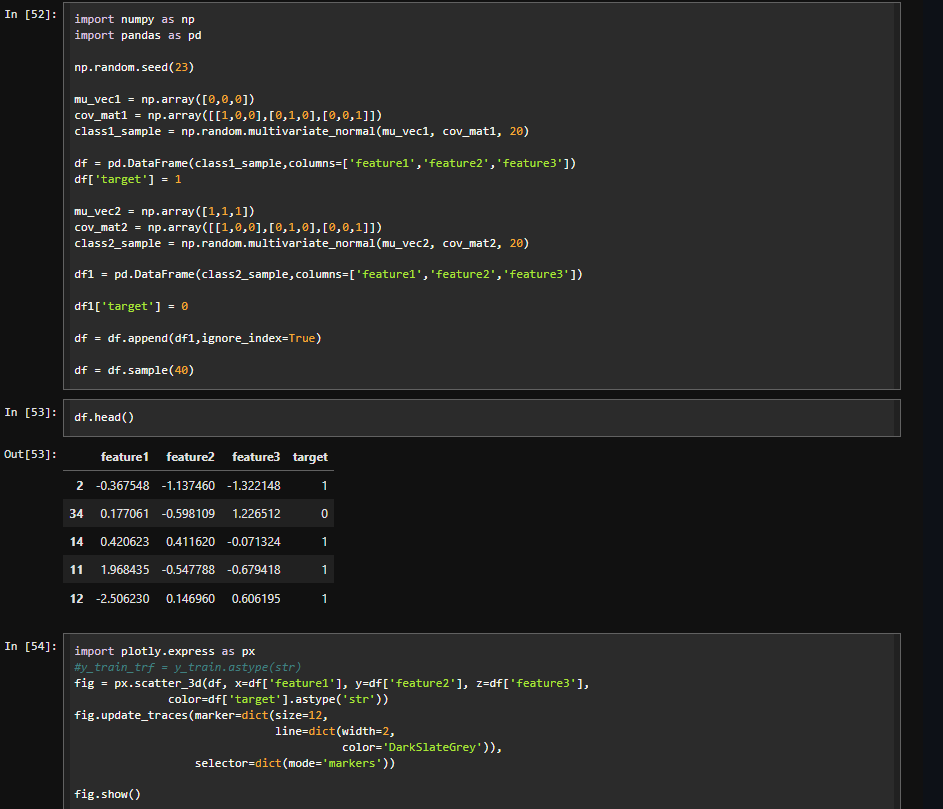The height and width of the screenshot is (809, 943).
Task: Click the 'DarkSlateGrey' string in the code
Action: (432, 747)
